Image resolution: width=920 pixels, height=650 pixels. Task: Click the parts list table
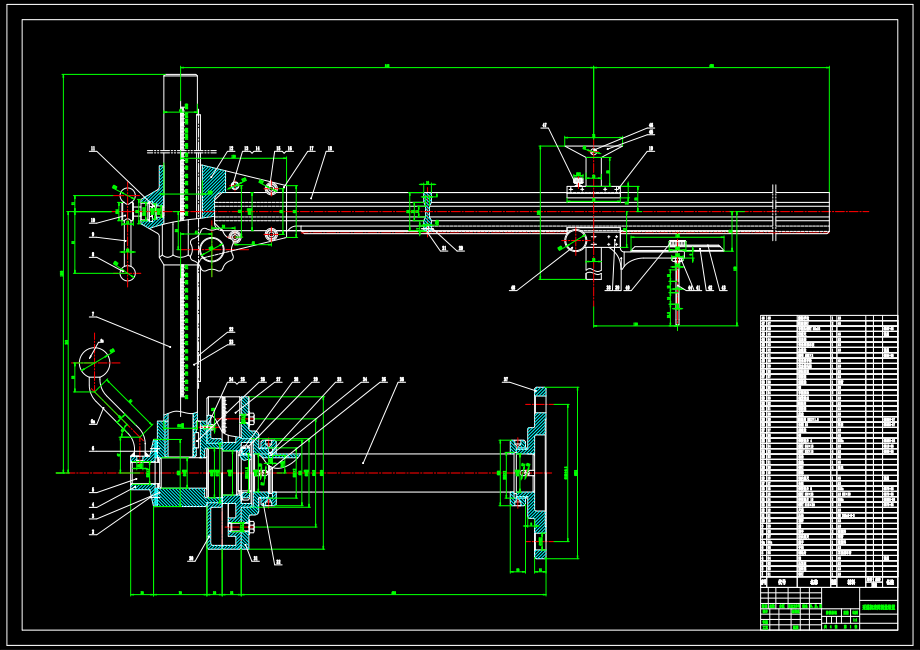(829, 452)
